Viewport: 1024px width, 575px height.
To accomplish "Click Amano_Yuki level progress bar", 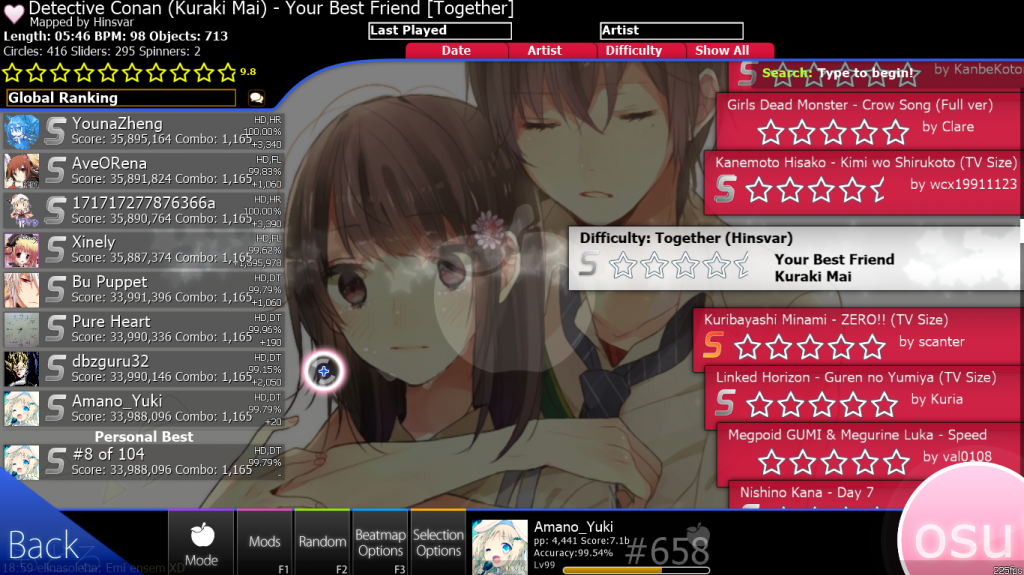I will click(636, 570).
